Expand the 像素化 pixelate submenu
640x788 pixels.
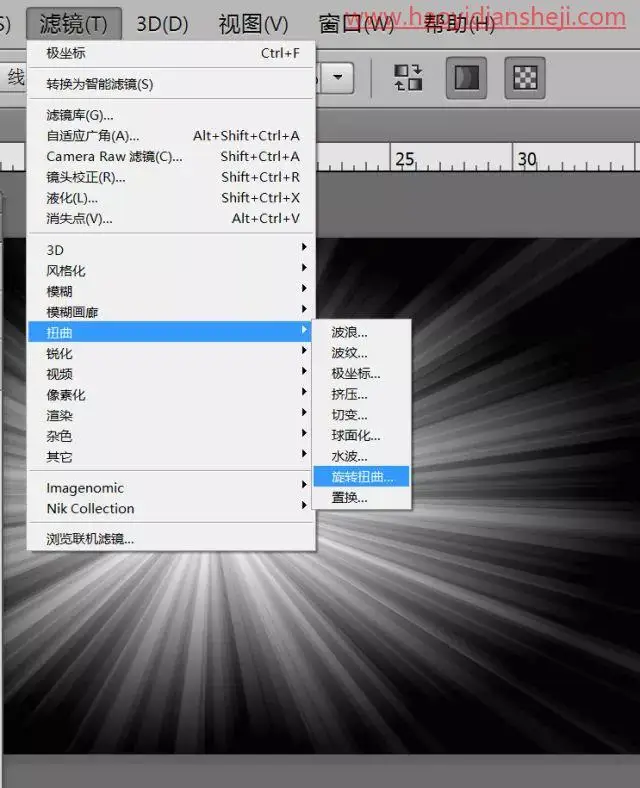[172, 395]
